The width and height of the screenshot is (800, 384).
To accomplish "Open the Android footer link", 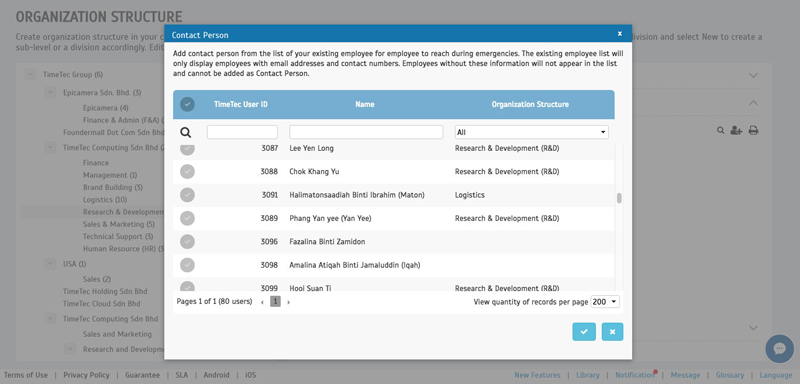I will pyautogui.click(x=216, y=375).
